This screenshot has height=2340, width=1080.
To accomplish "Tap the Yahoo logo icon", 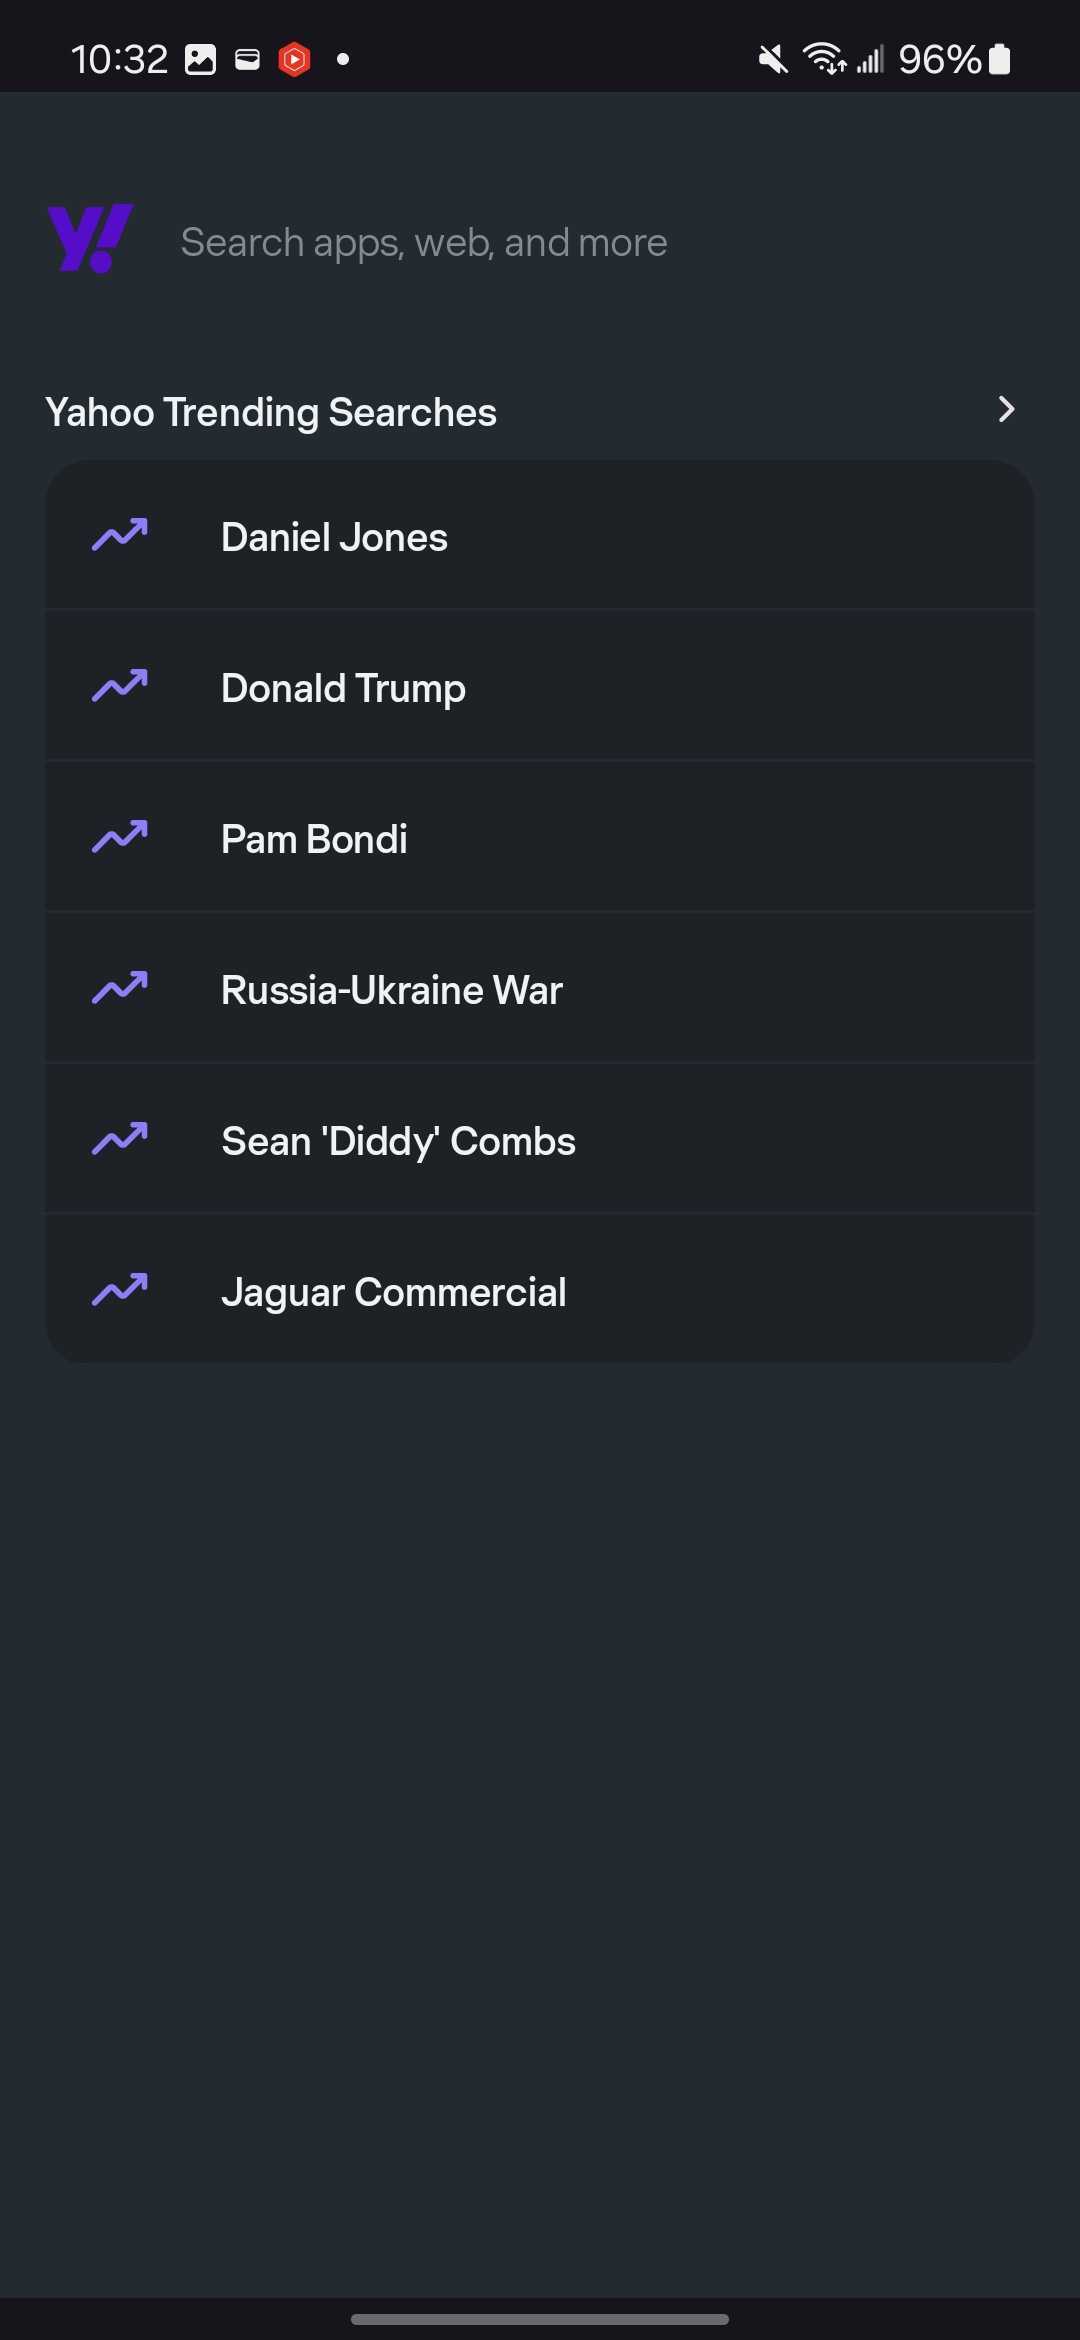I will pyautogui.click(x=90, y=239).
